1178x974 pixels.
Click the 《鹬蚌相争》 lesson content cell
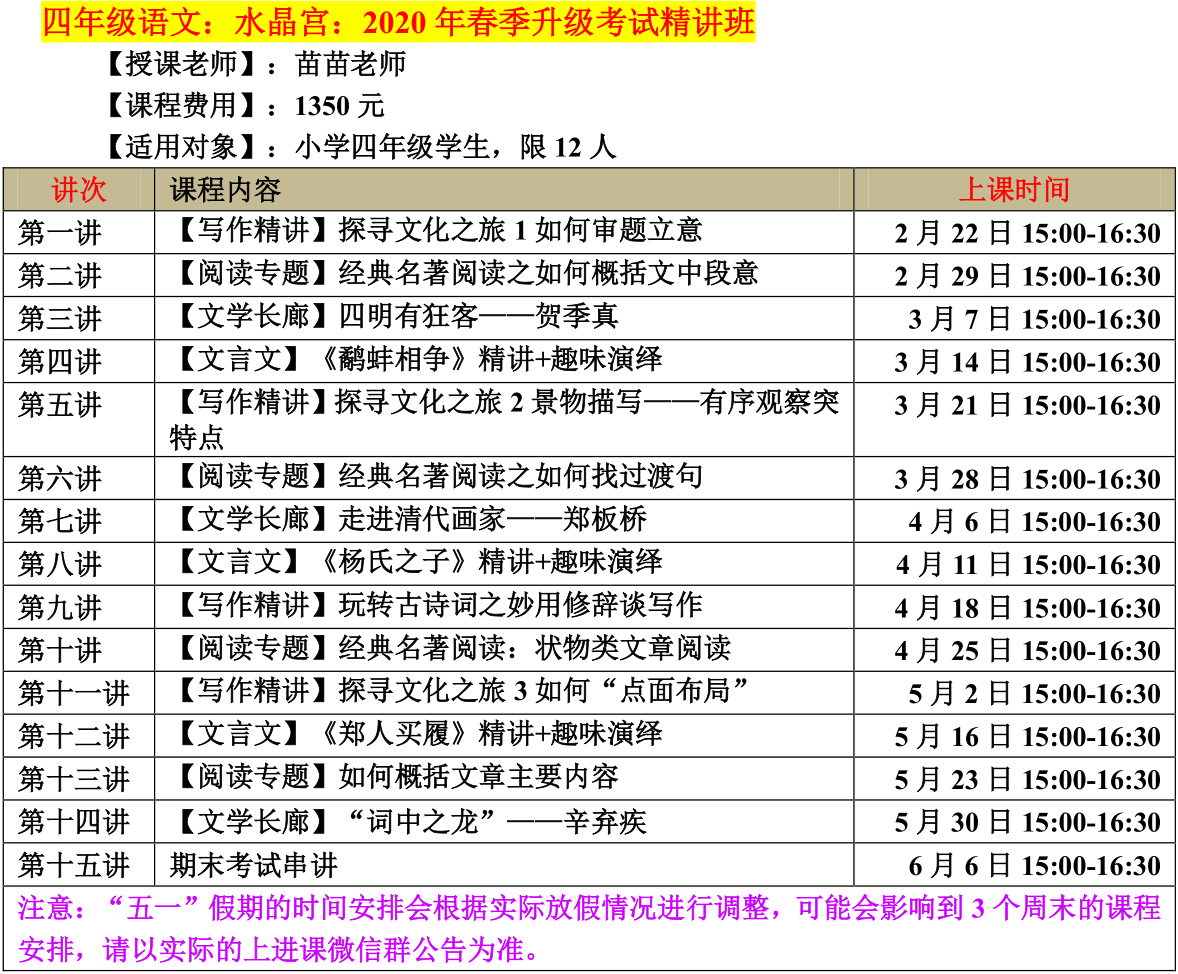tap(416, 360)
